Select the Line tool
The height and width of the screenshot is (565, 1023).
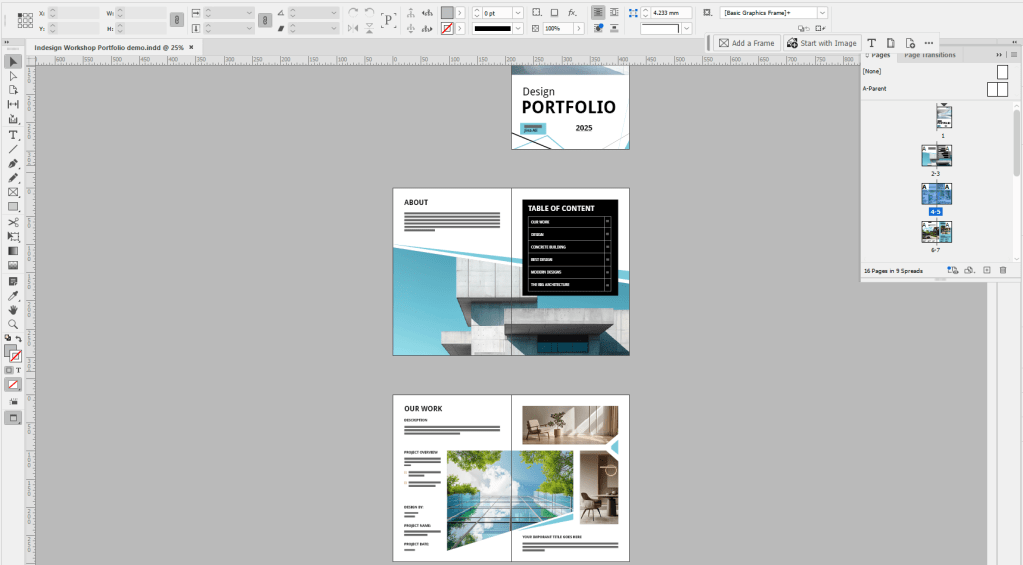(13, 149)
